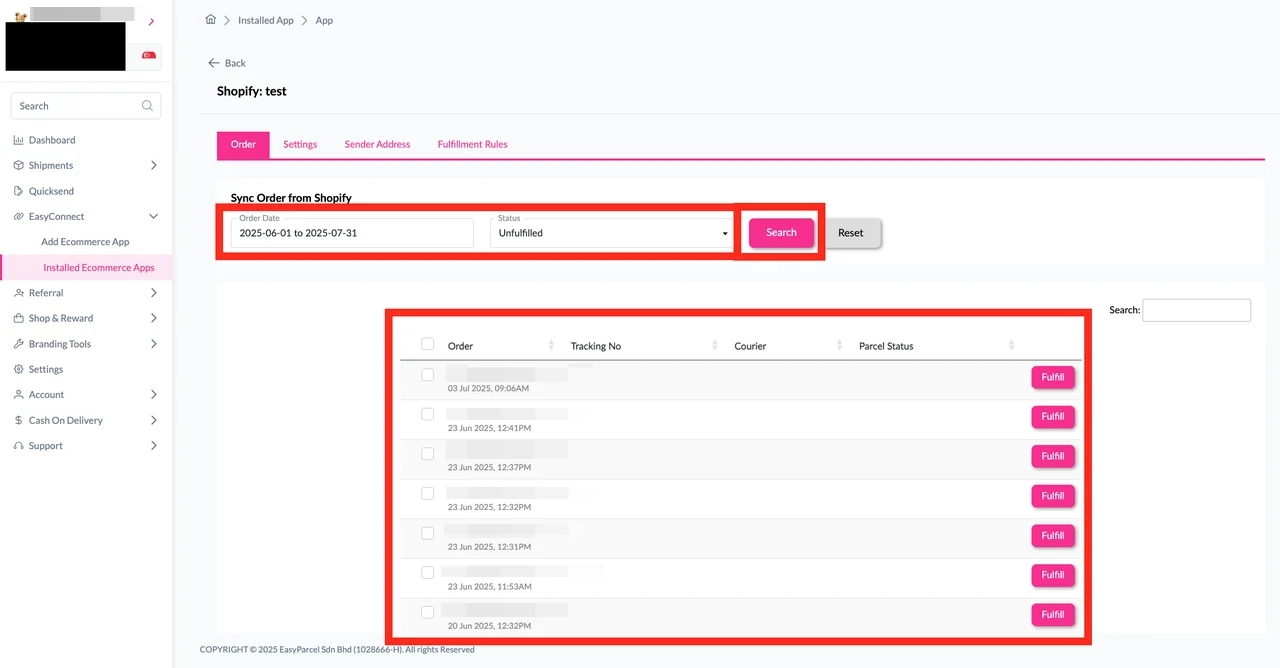Select the Dashboard icon in sidebar
1280x668 pixels.
click(20, 140)
